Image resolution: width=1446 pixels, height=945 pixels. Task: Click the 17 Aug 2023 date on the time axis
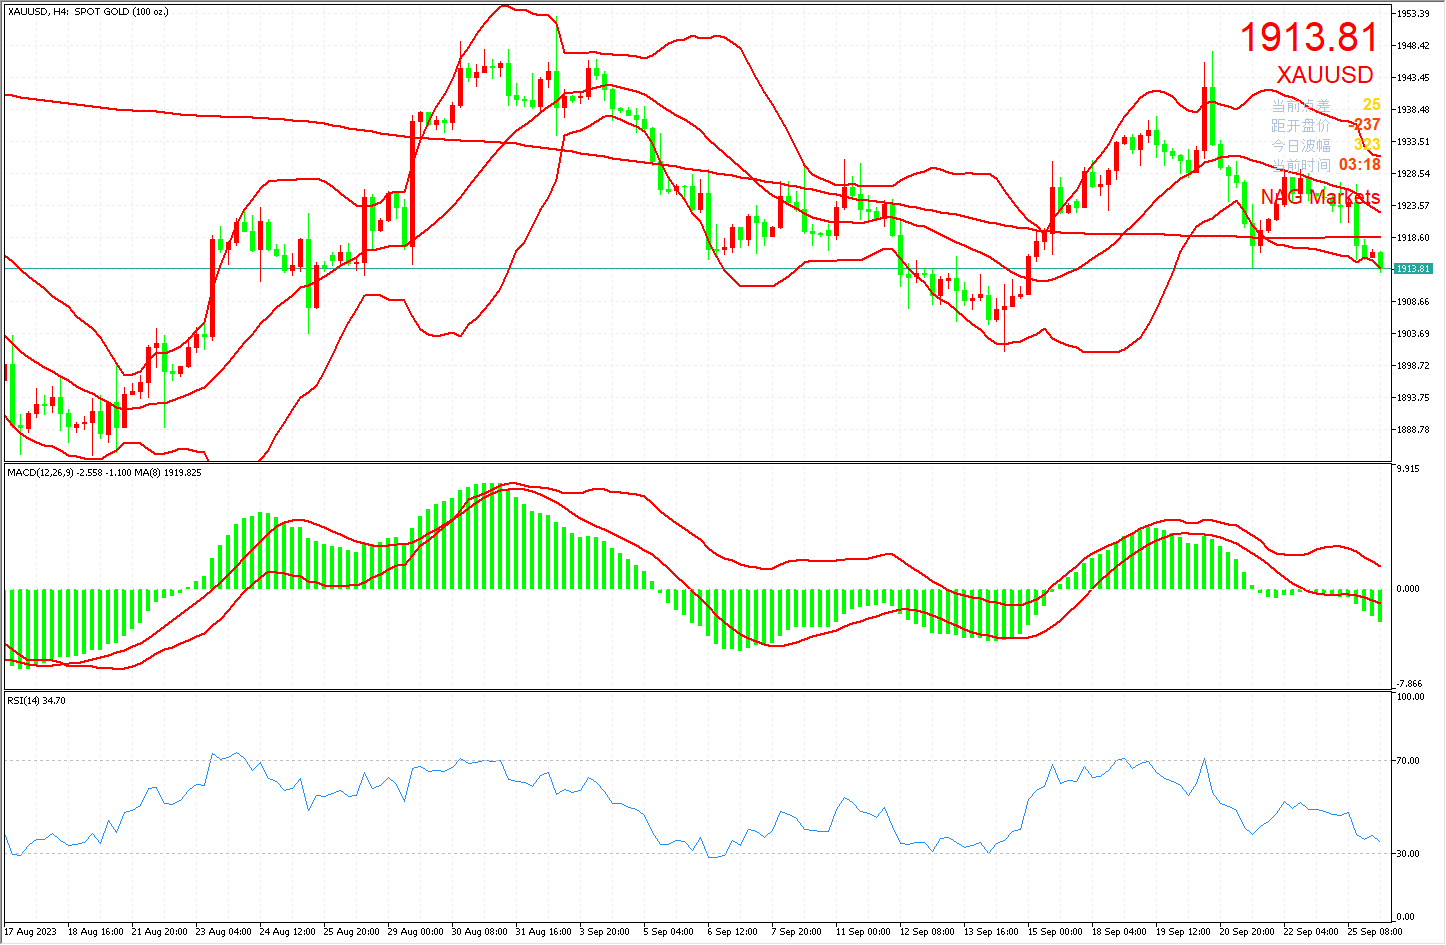[31, 932]
